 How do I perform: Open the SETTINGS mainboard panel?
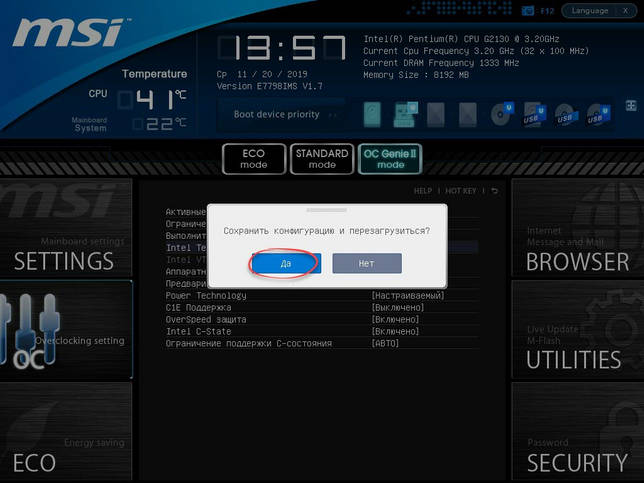(x=66, y=227)
